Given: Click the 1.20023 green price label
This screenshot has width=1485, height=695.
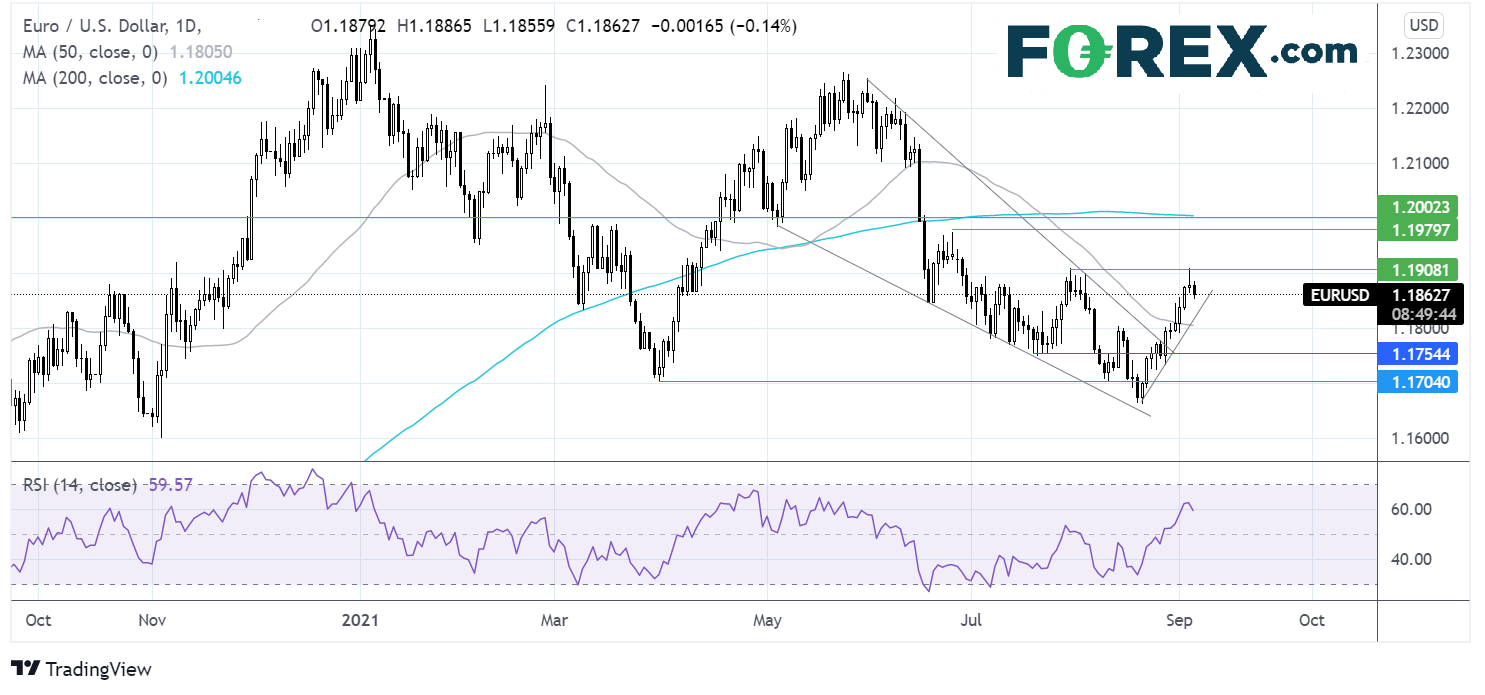Looking at the screenshot, I should [1417, 207].
